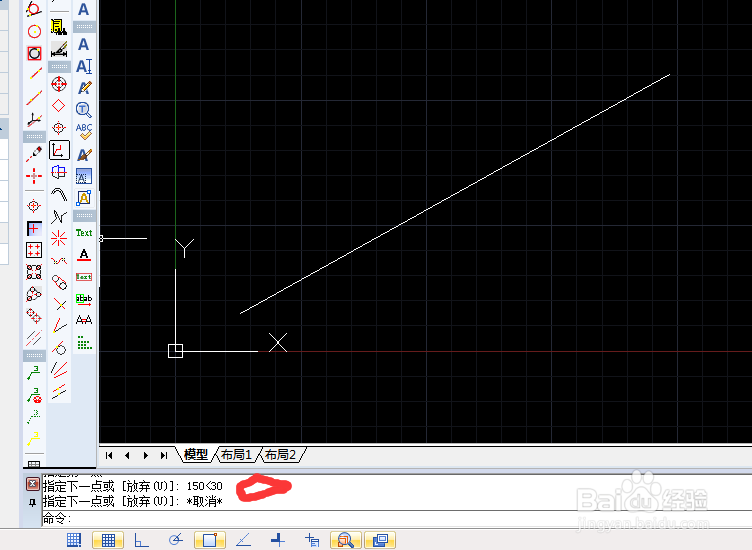This screenshot has height=550, width=752.
Task: Select the circle with center point tool
Action: coord(34,32)
